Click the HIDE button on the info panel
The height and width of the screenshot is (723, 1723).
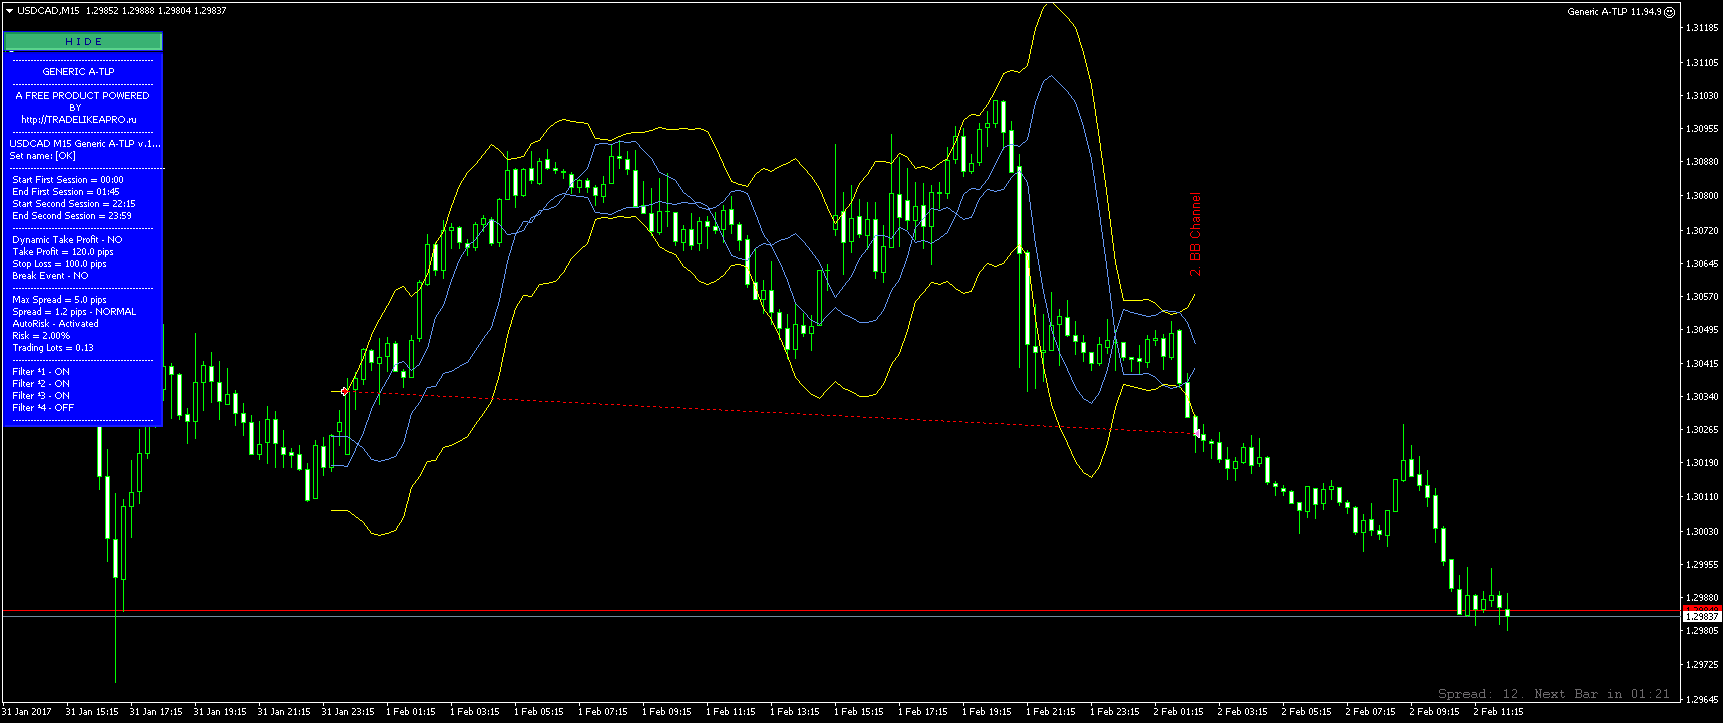pos(83,41)
